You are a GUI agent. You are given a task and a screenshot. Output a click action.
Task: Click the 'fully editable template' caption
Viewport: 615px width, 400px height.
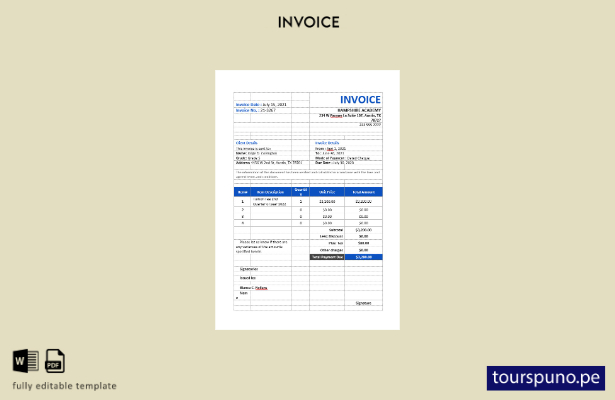click(64, 386)
